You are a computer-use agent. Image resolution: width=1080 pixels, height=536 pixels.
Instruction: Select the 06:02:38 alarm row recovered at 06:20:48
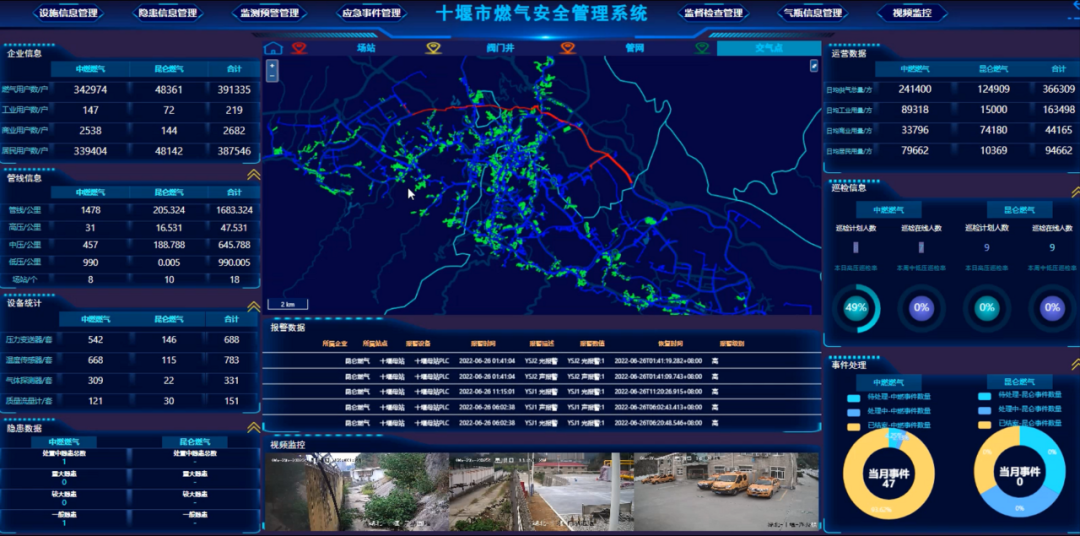(x=543, y=422)
